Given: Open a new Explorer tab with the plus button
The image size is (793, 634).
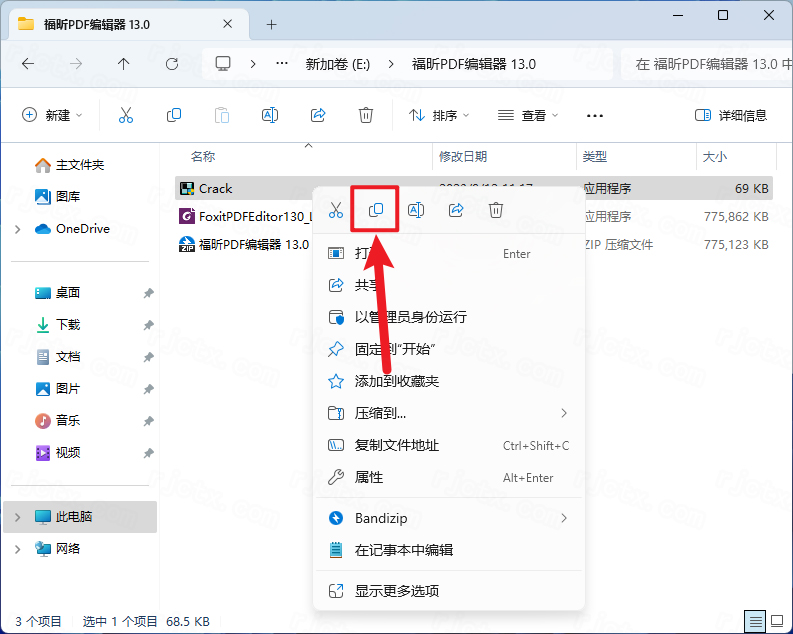Looking at the screenshot, I should 272,24.
